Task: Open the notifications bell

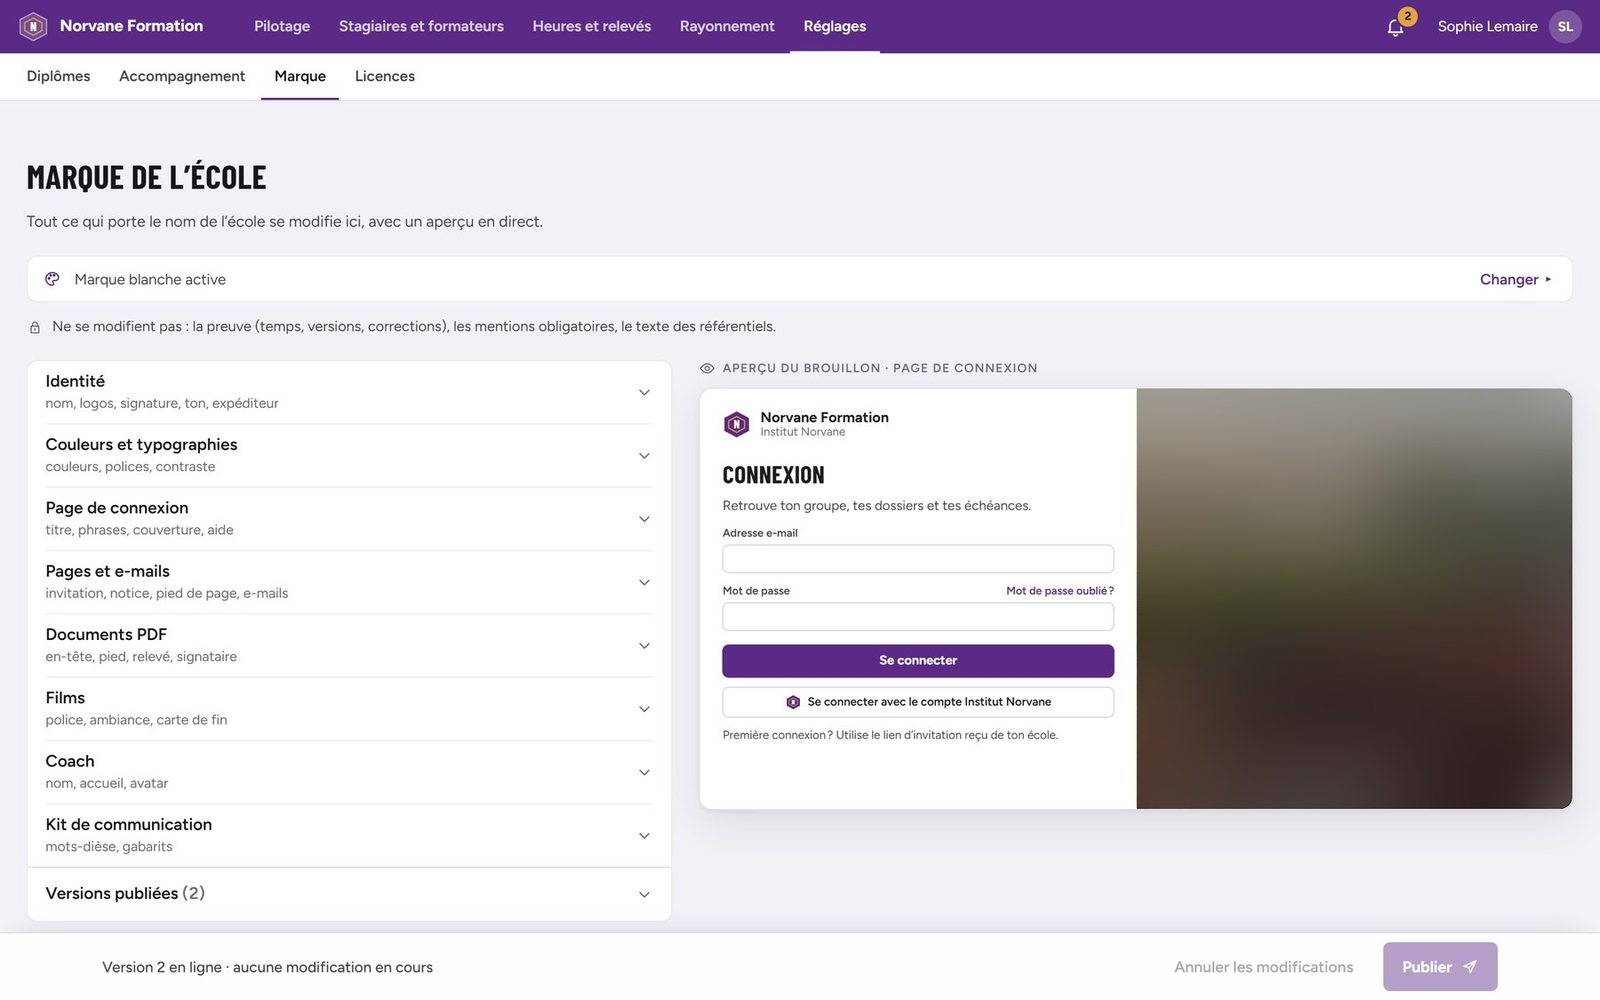Action: 1396,27
